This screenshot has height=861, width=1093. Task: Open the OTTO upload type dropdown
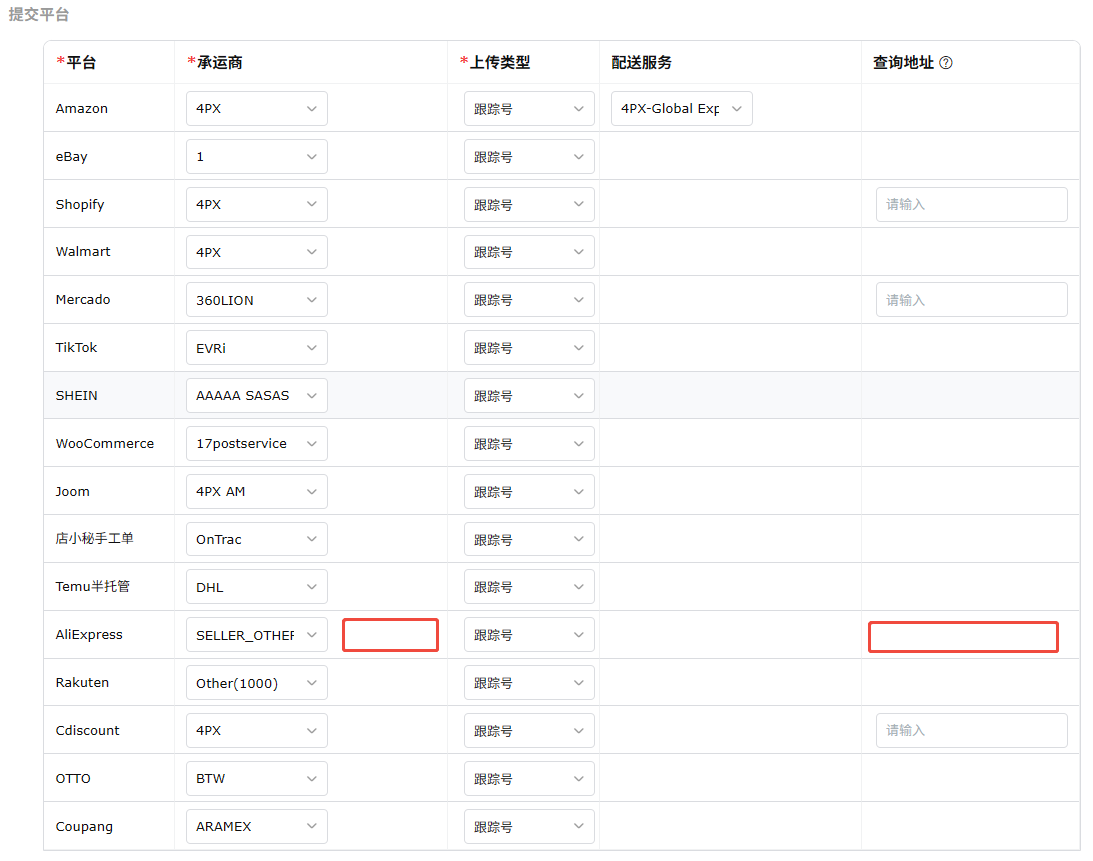coord(529,779)
